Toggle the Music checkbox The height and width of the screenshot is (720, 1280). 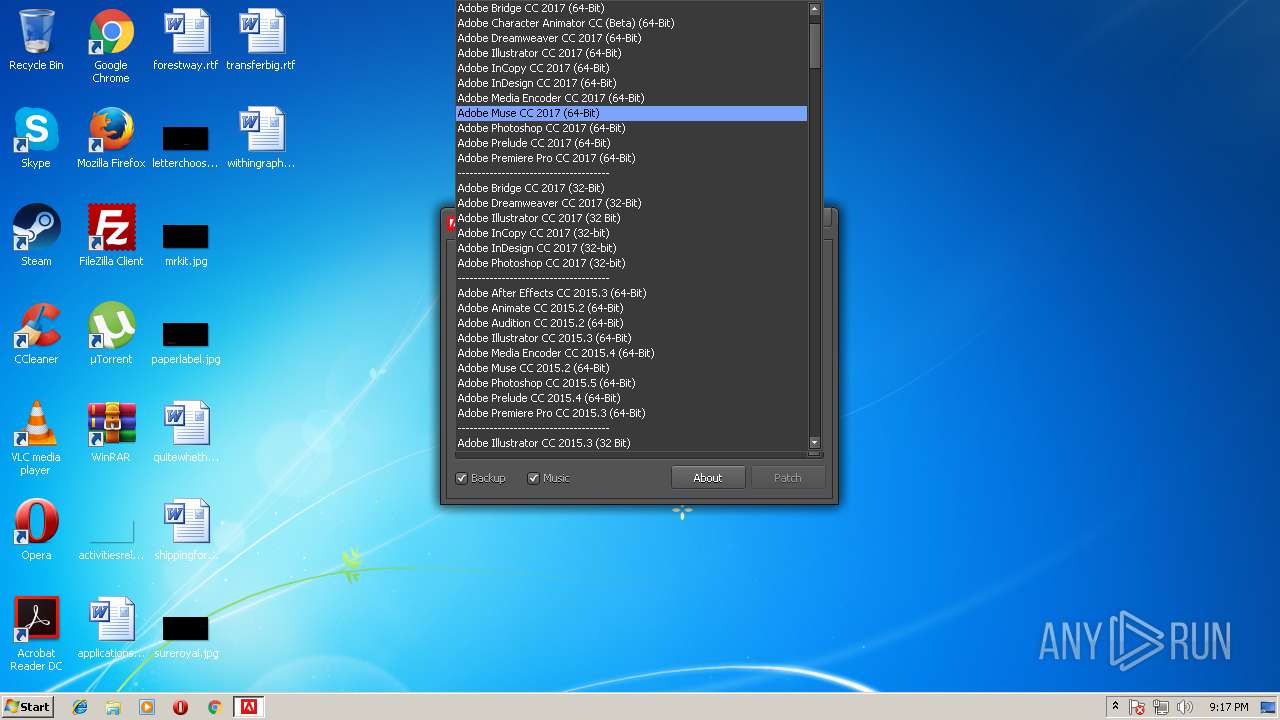(549, 478)
